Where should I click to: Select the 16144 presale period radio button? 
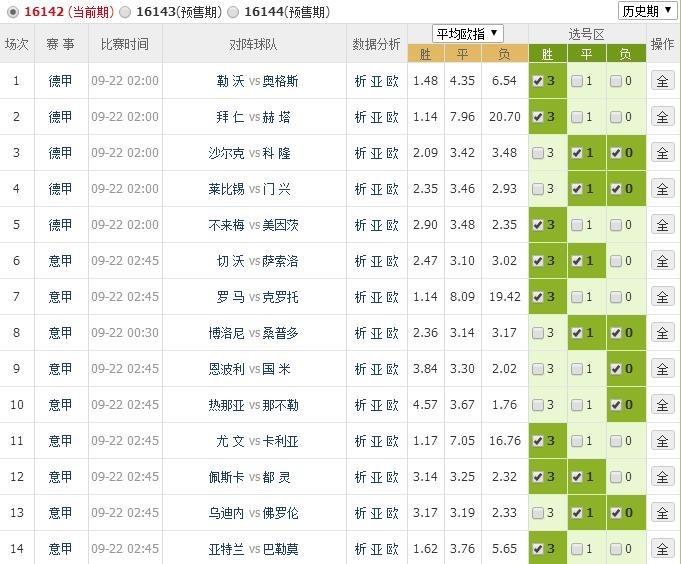coord(233,12)
